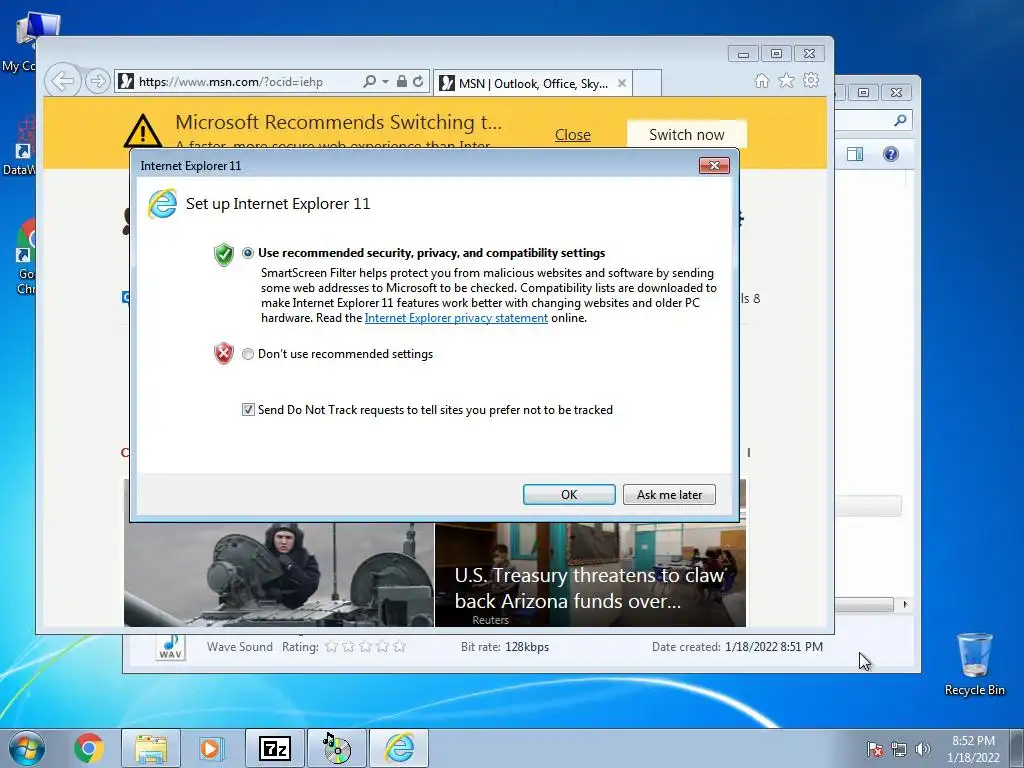The width and height of the screenshot is (1024, 768).
Task: Open Internet Explorer Tools gear
Action: [x=811, y=80]
